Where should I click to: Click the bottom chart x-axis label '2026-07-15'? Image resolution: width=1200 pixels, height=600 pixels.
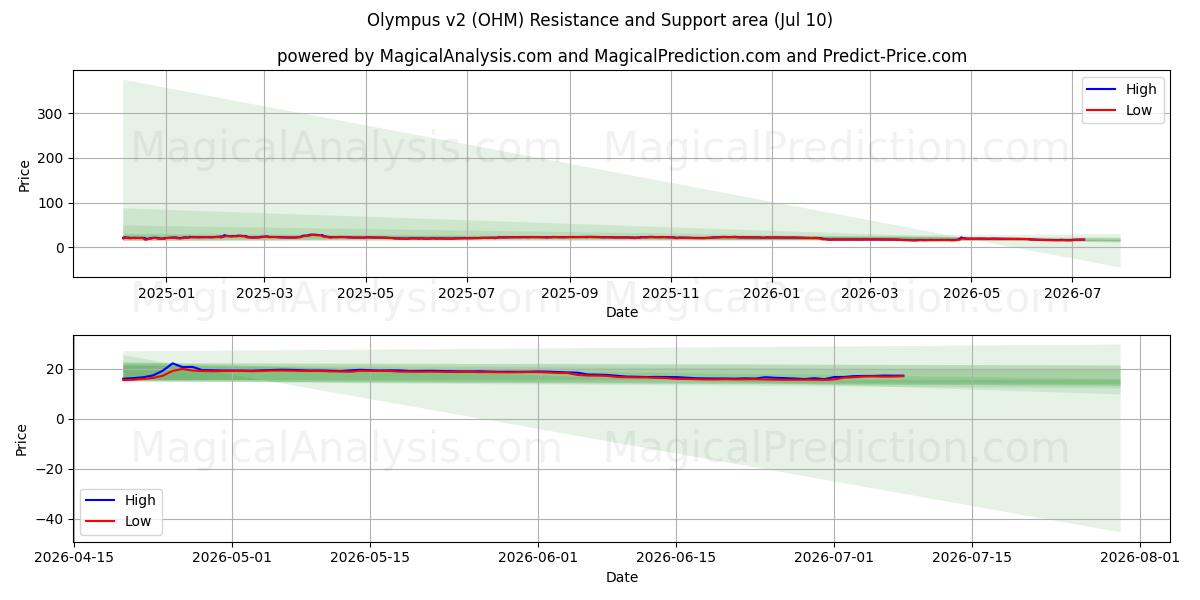pyautogui.click(x=972, y=560)
